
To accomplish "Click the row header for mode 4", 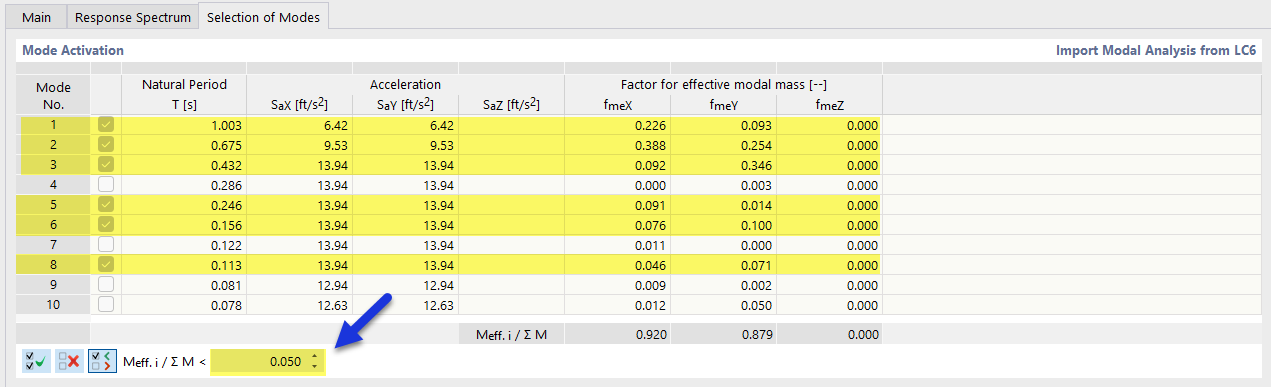I will coord(54,184).
